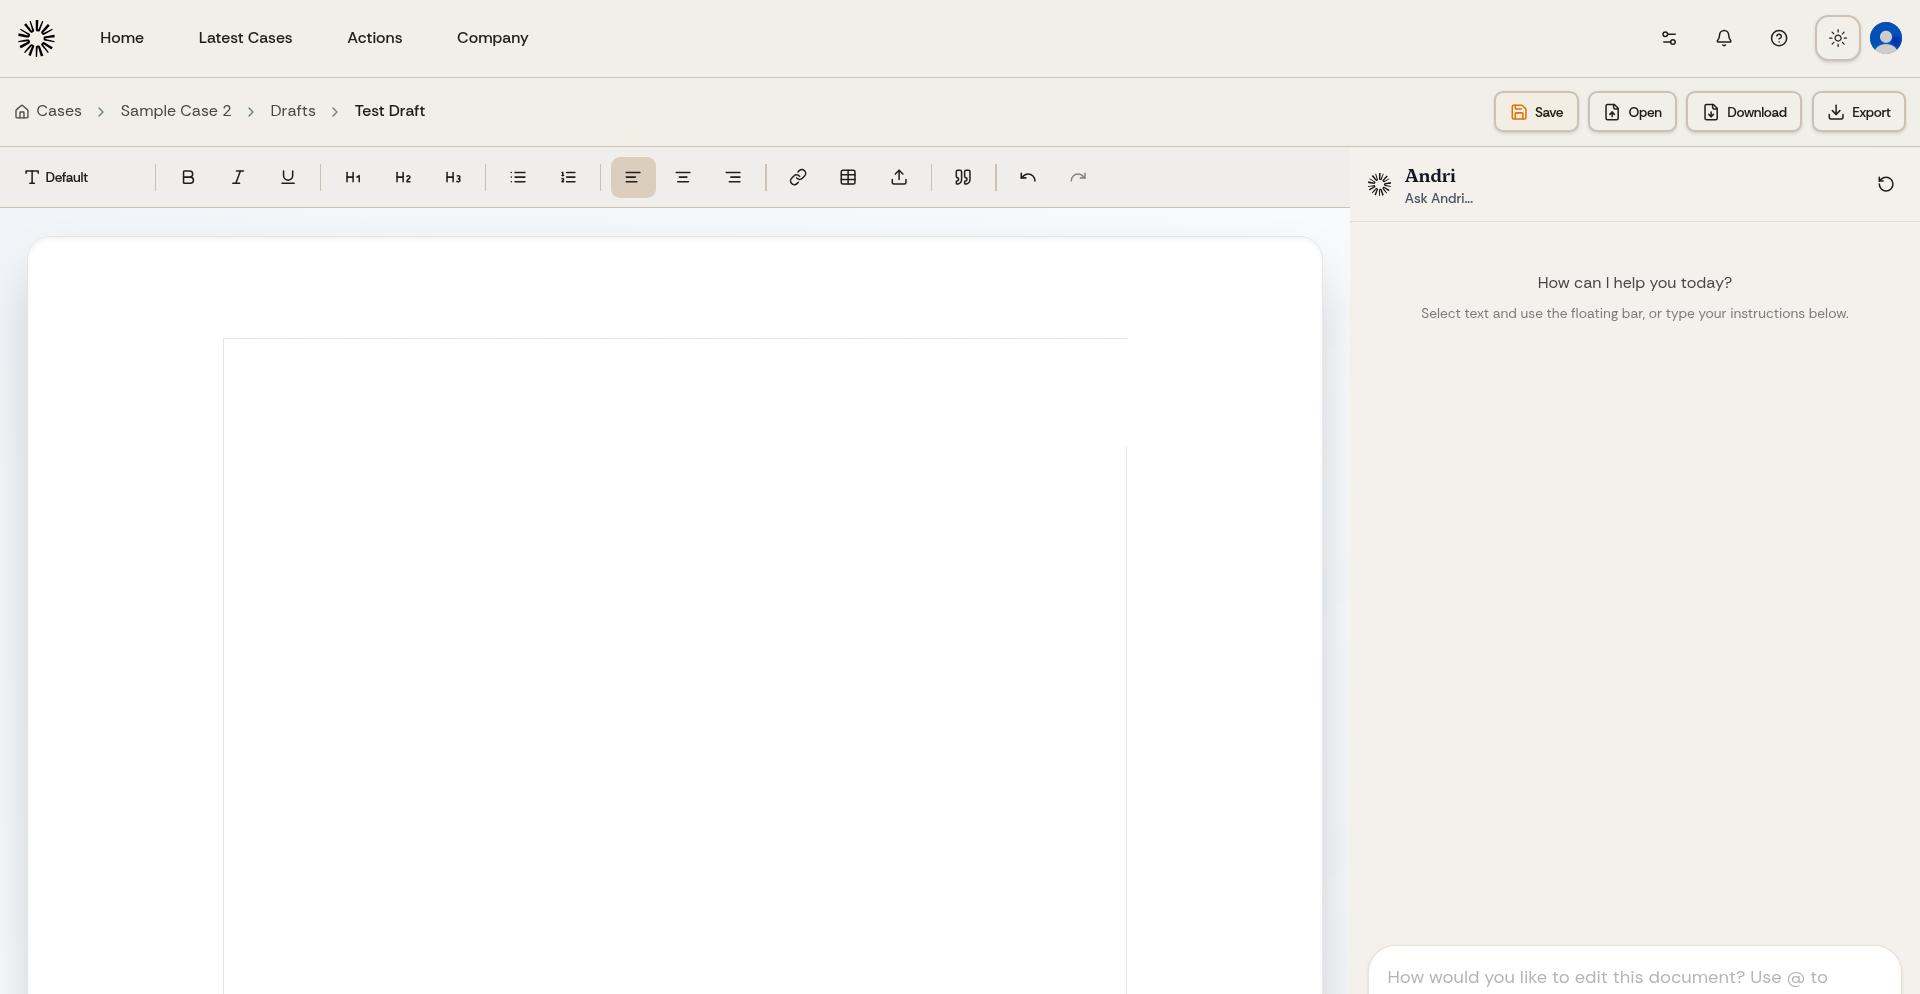Insert a blockquote

pos(961,177)
